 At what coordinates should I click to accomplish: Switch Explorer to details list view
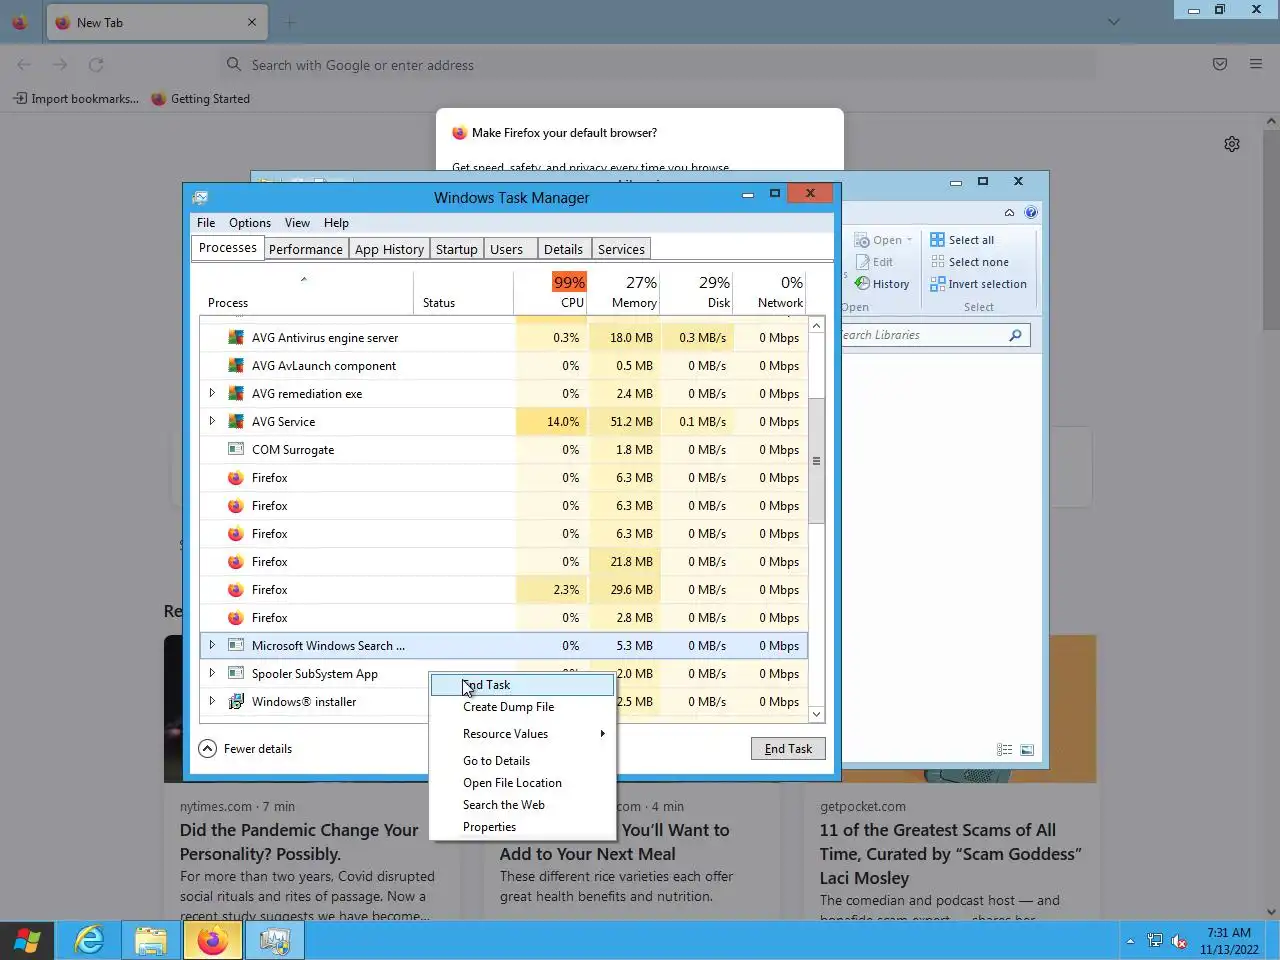[1005, 750]
